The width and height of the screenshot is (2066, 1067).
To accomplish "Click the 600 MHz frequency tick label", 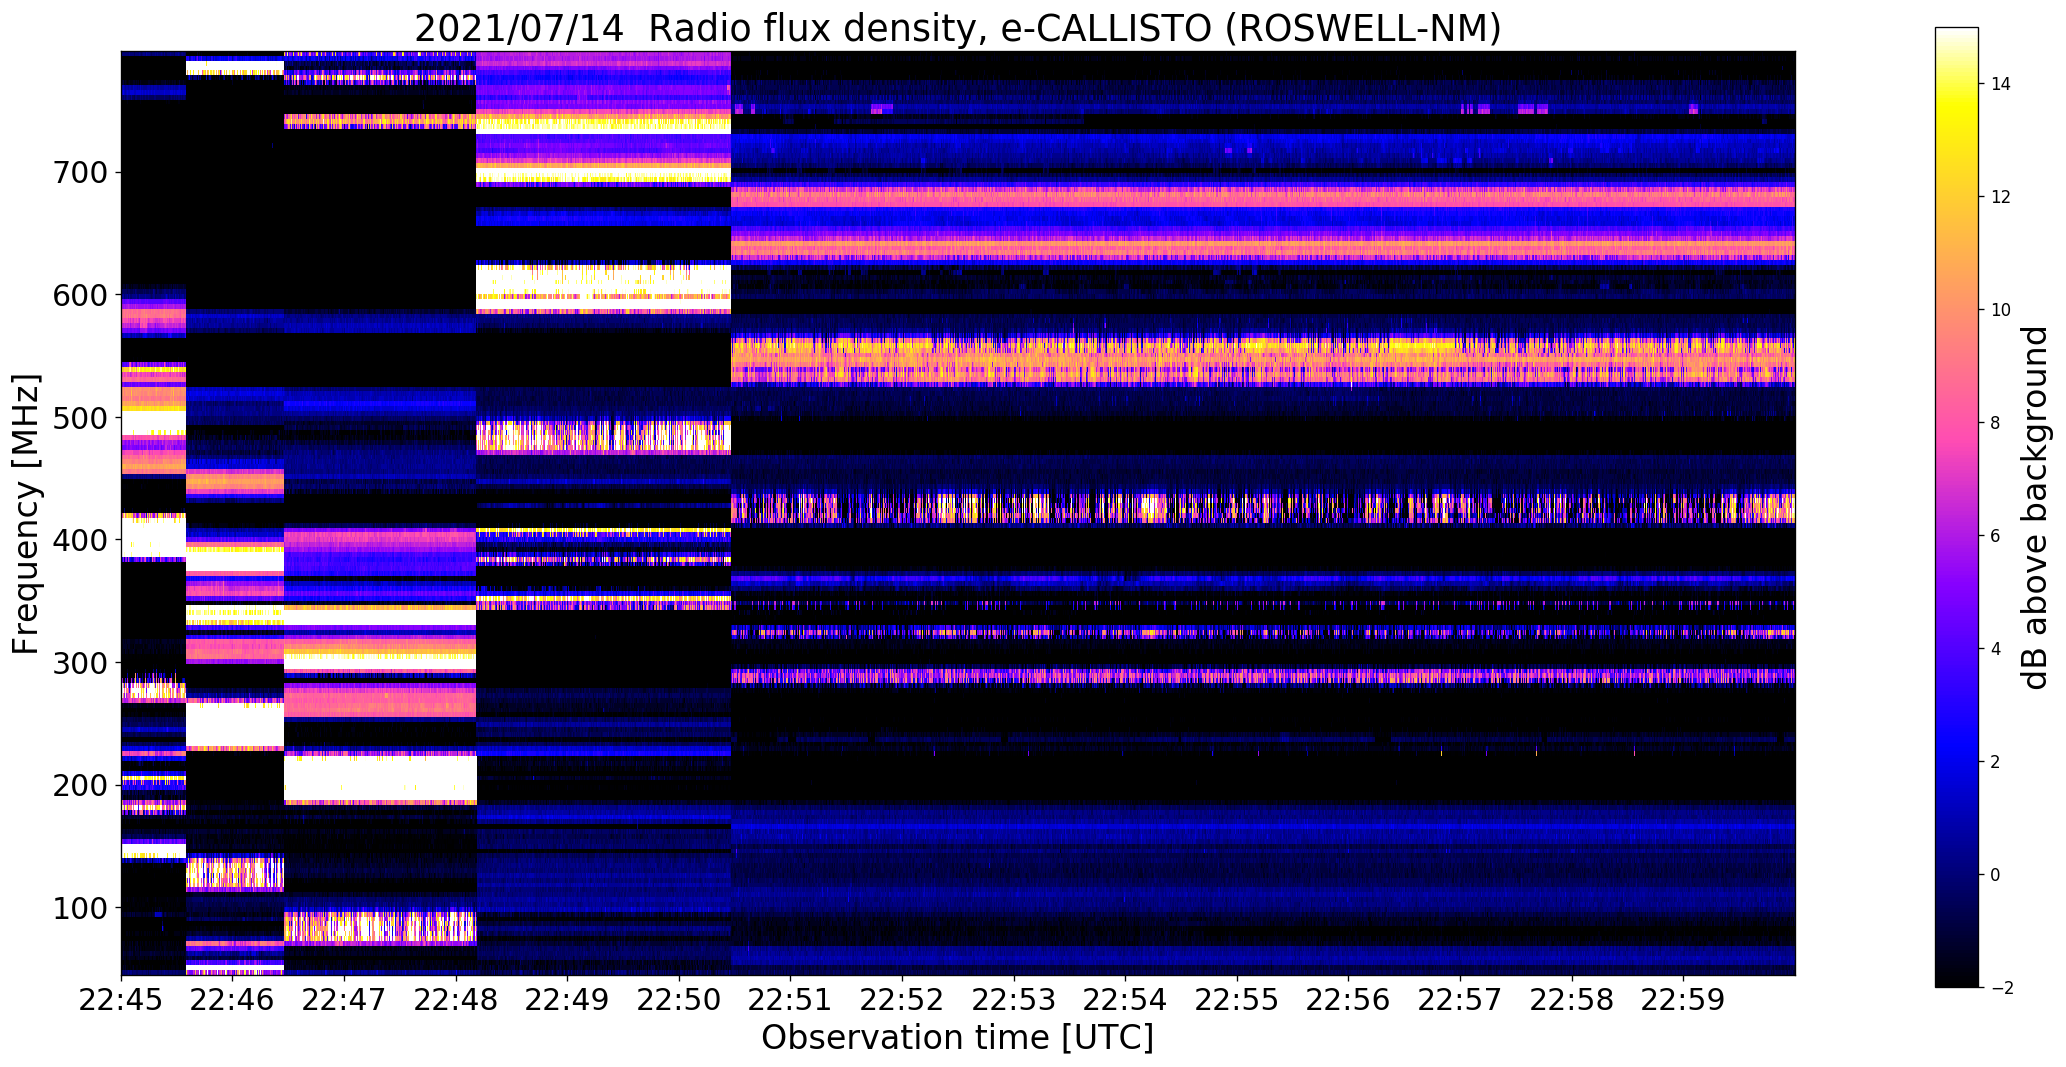I will click(x=78, y=295).
